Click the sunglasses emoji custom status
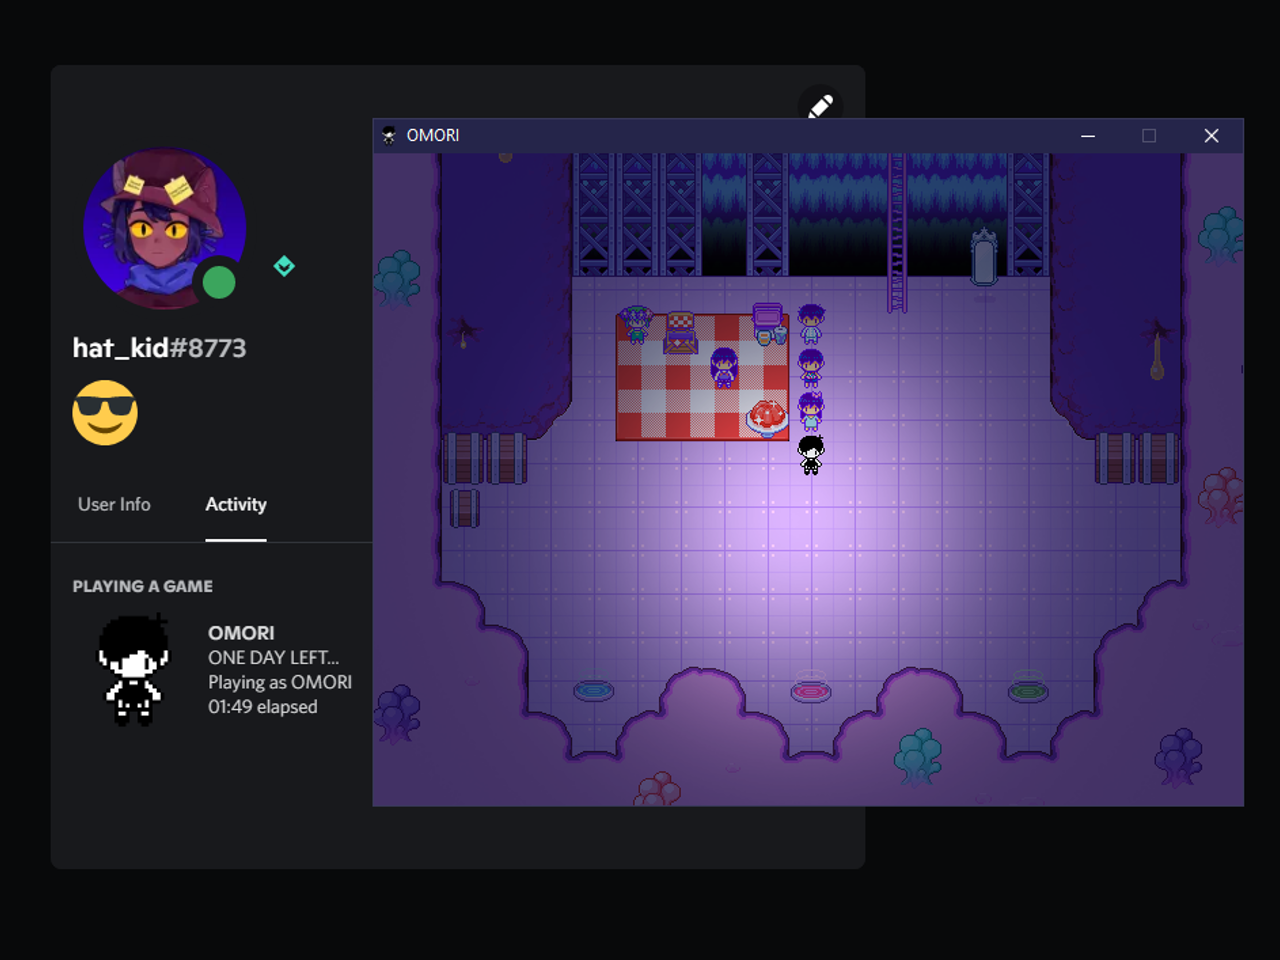Image resolution: width=1280 pixels, height=960 pixels. (105, 412)
